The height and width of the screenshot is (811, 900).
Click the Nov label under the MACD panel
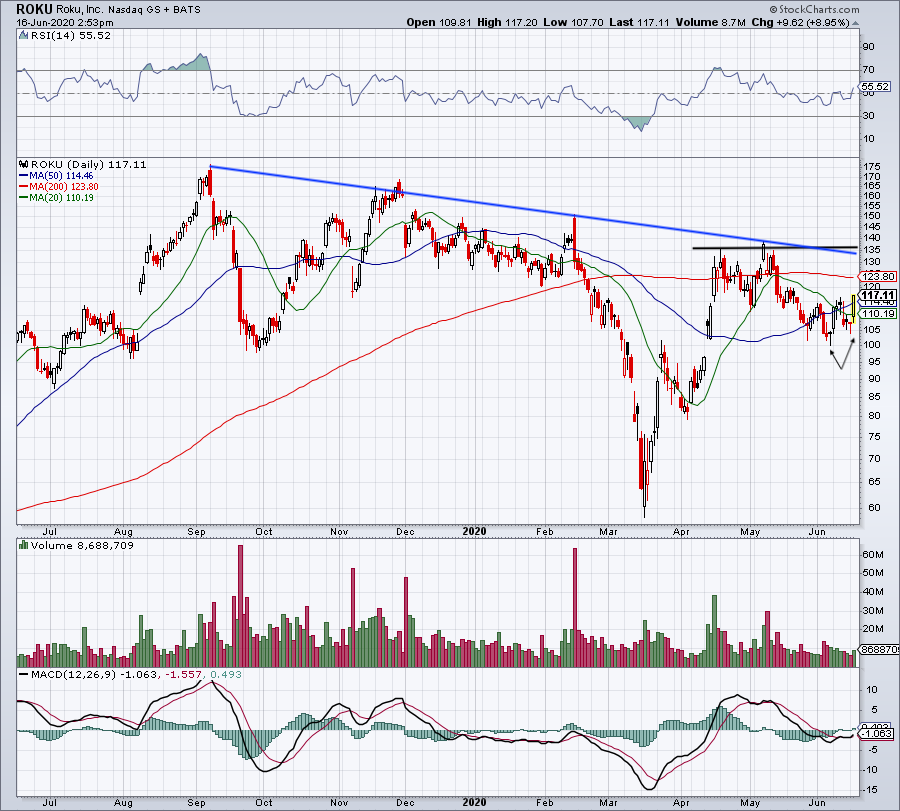(x=339, y=803)
